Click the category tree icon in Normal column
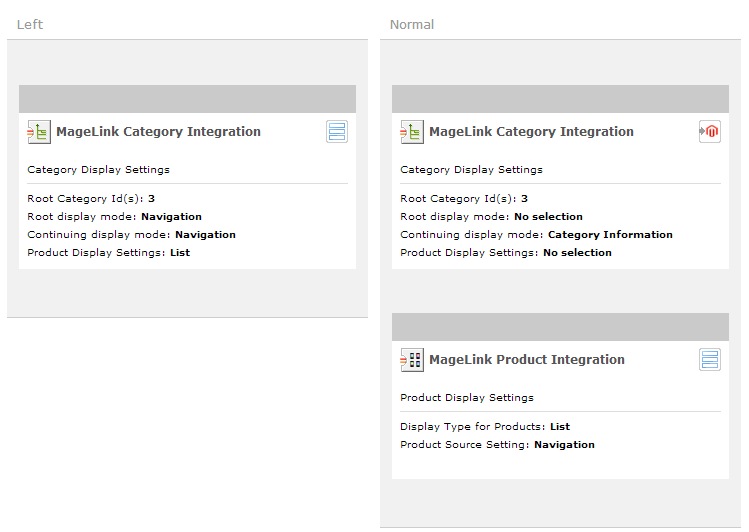This screenshot has width=749, height=532. click(x=411, y=132)
